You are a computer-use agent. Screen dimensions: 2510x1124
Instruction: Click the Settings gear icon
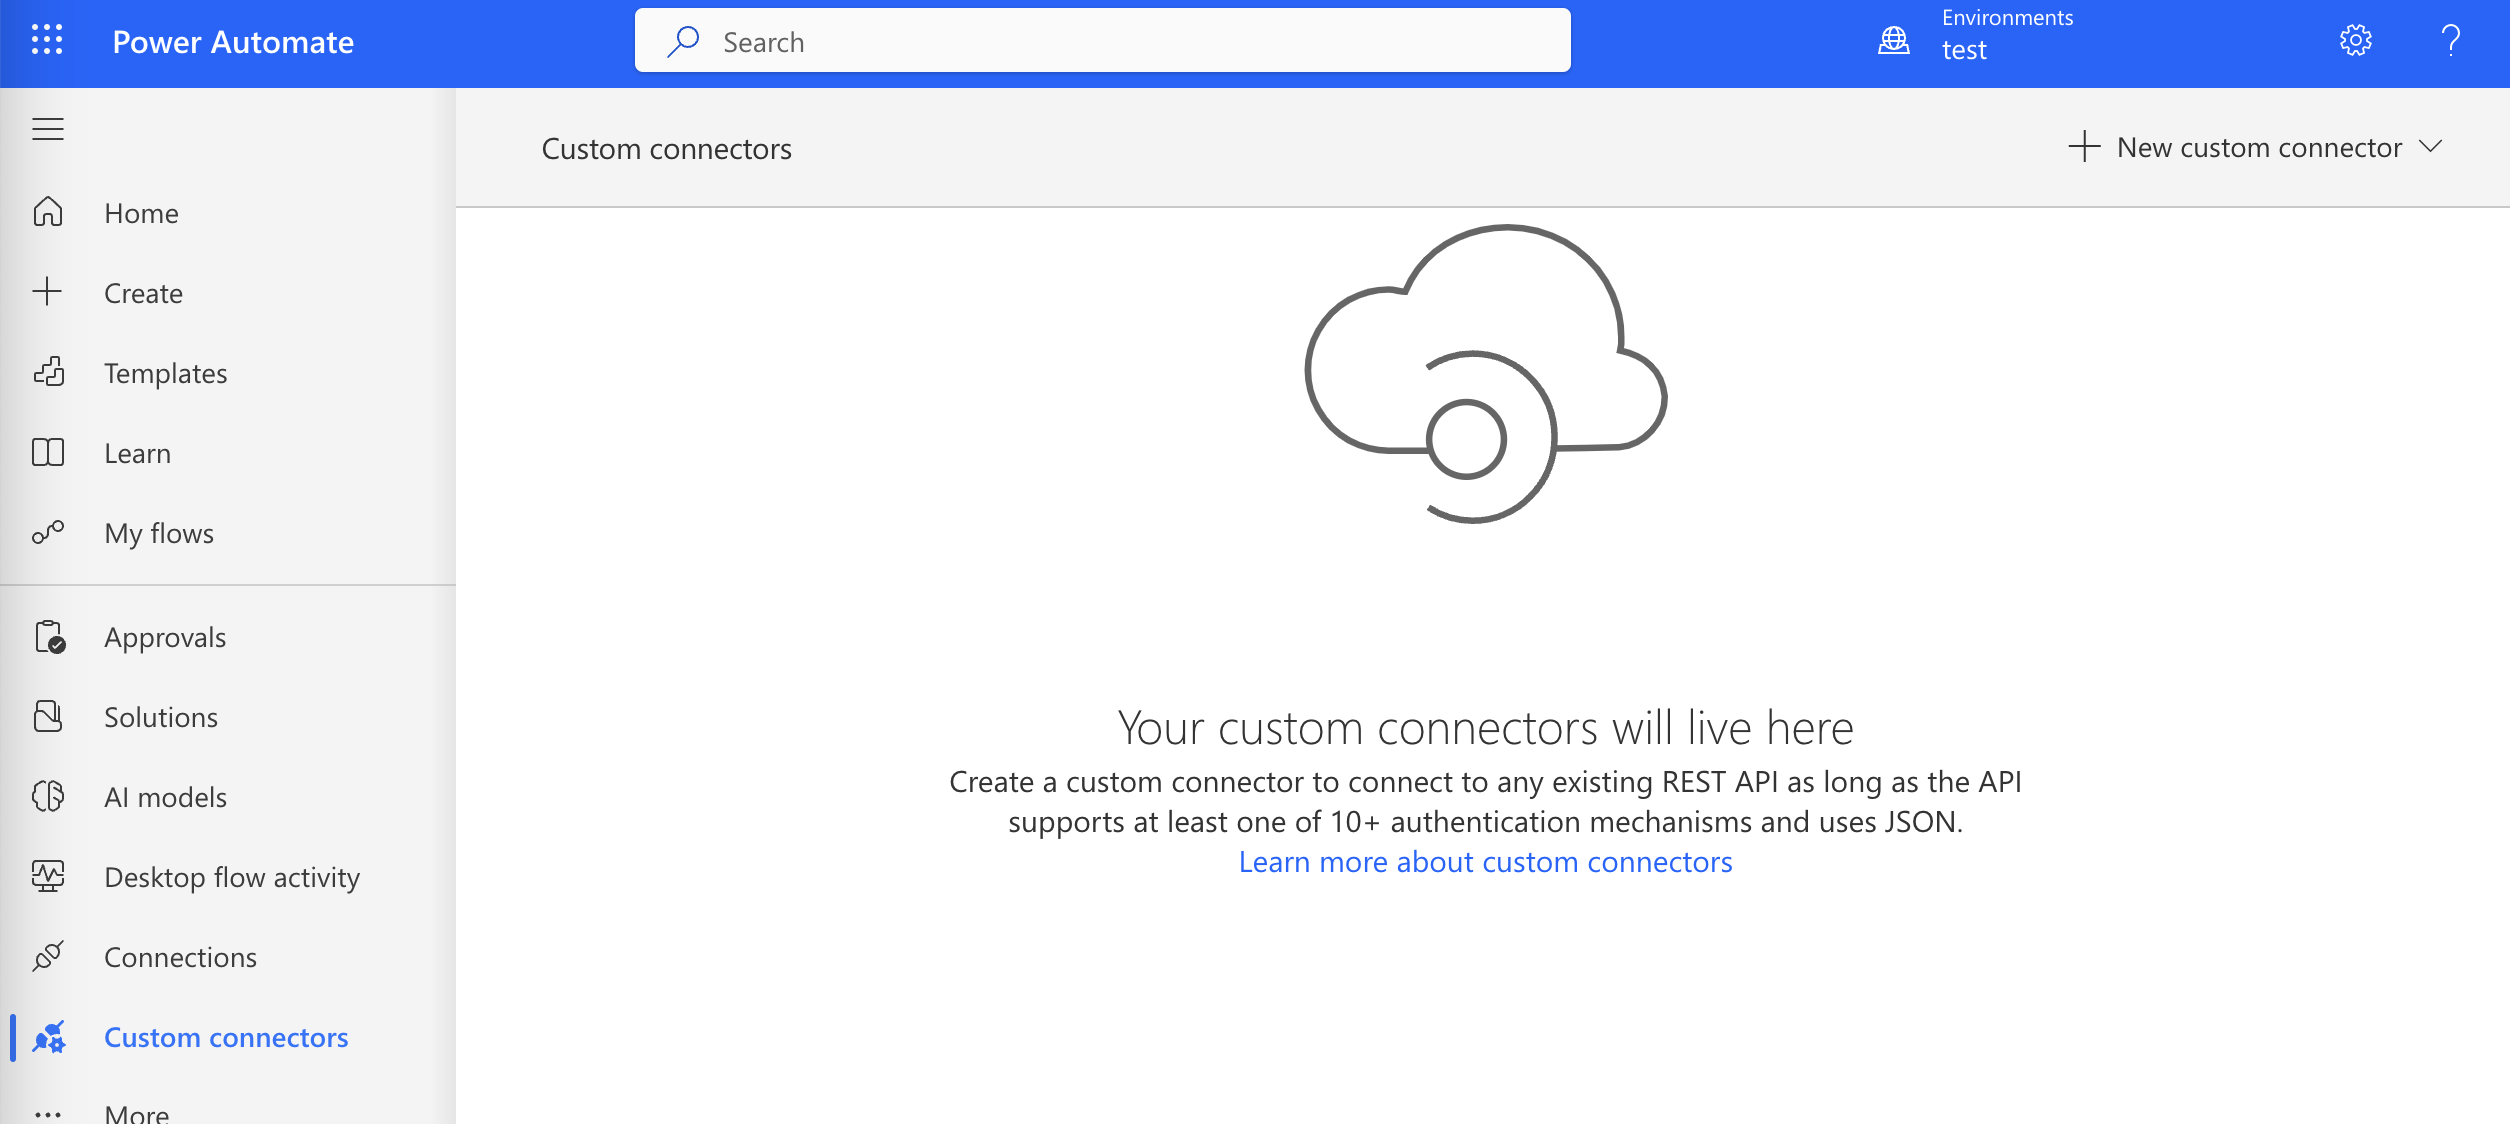click(2355, 40)
